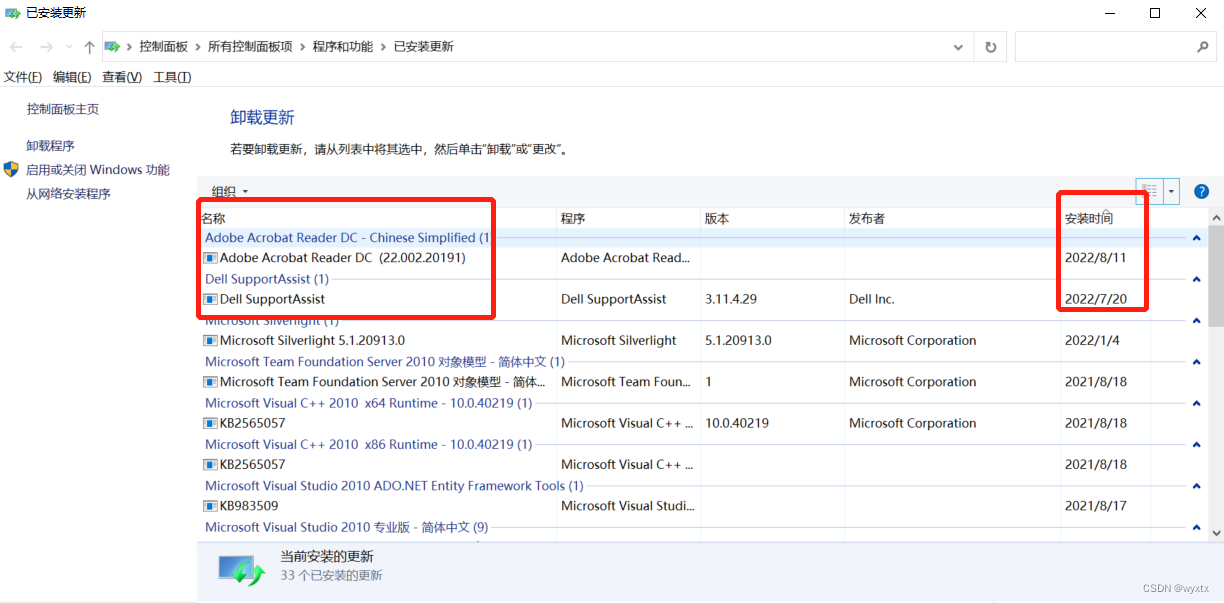Open 控制面板主页 link
This screenshot has width=1224, height=603.
click(63, 109)
